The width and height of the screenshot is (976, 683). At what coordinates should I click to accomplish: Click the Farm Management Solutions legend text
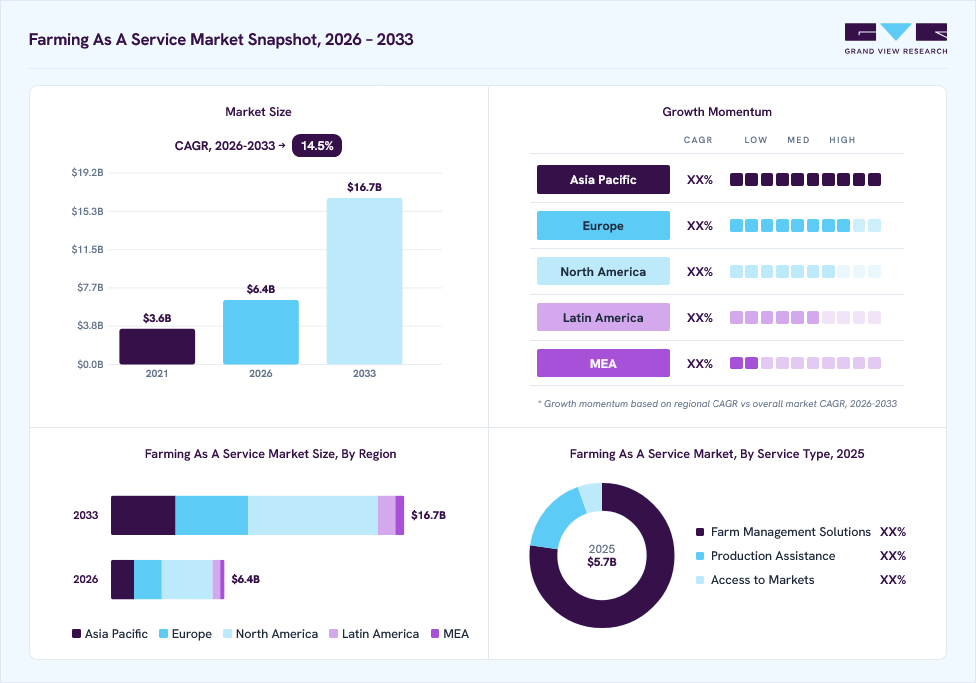pos(791,532)
